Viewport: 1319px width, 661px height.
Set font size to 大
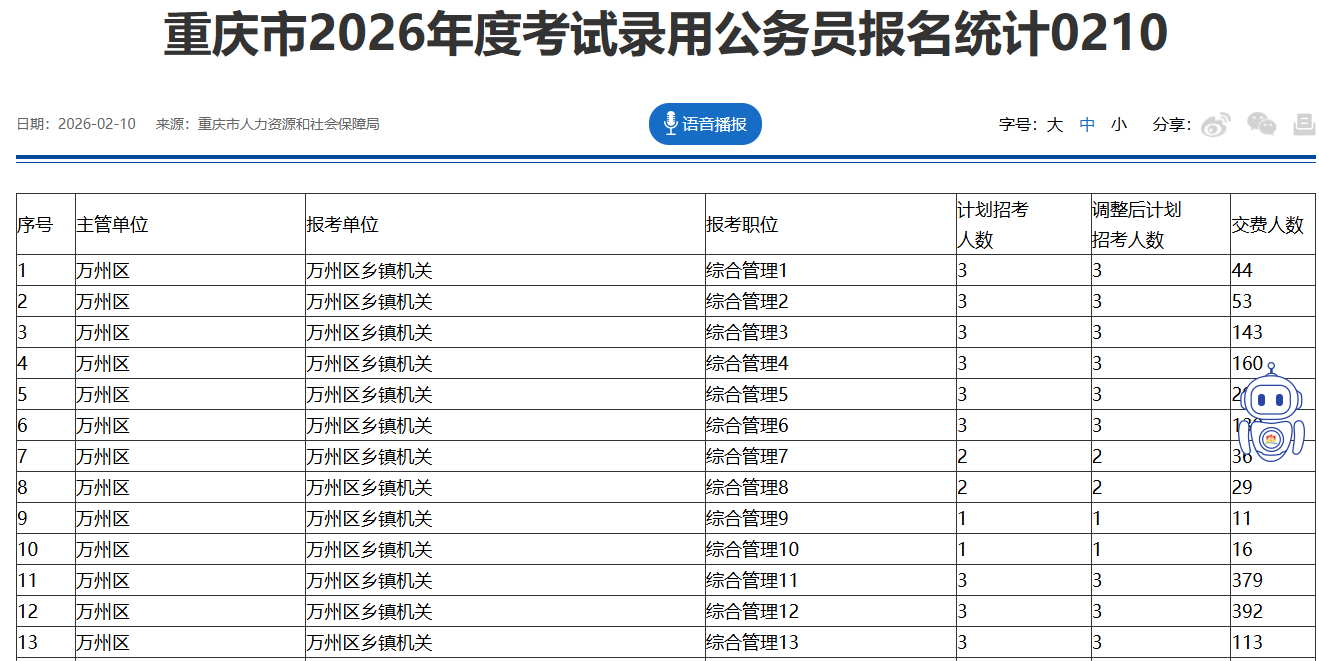point(1055,125)
